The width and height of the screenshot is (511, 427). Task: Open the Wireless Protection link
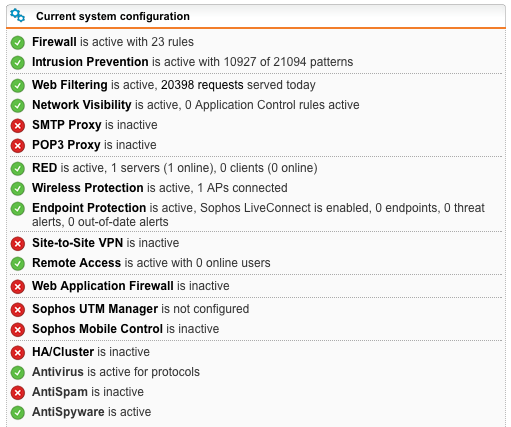(x=88, y=188)
